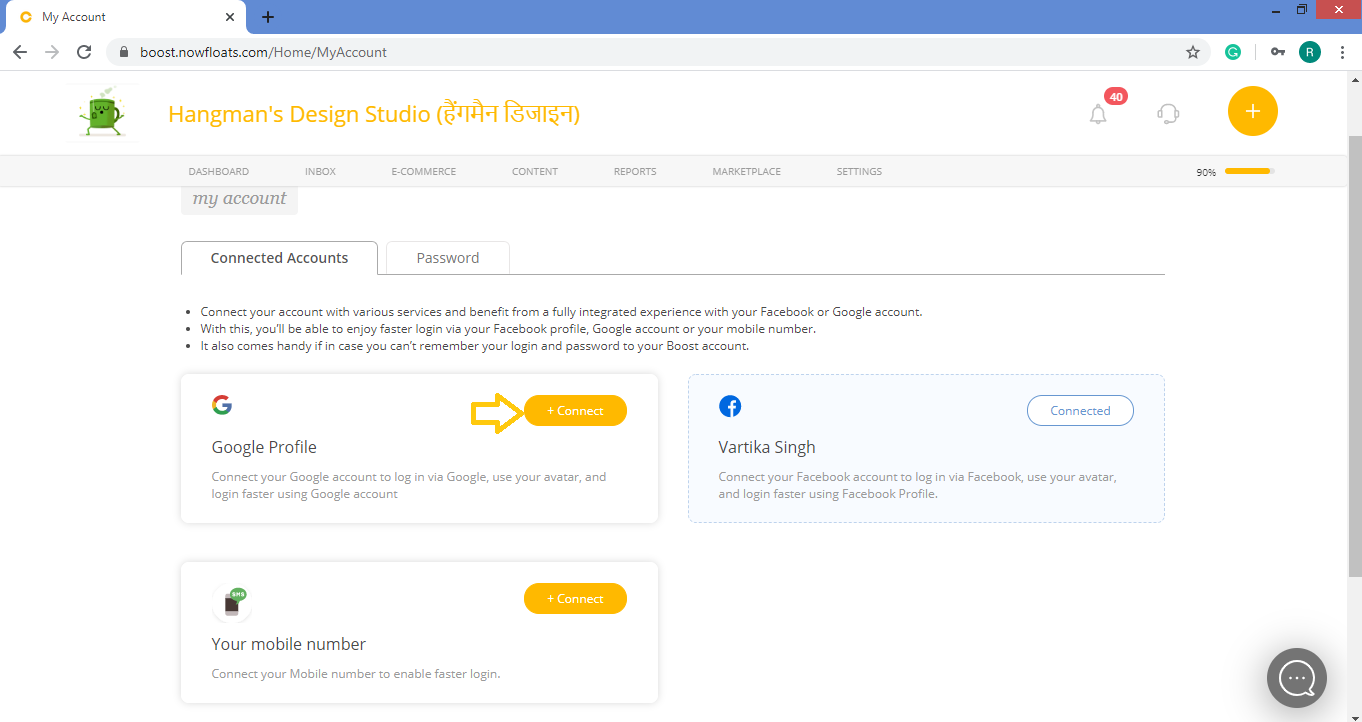Open the INBOX menu
This screenshot has width=1362, height=722.
[x=320, y=172]
